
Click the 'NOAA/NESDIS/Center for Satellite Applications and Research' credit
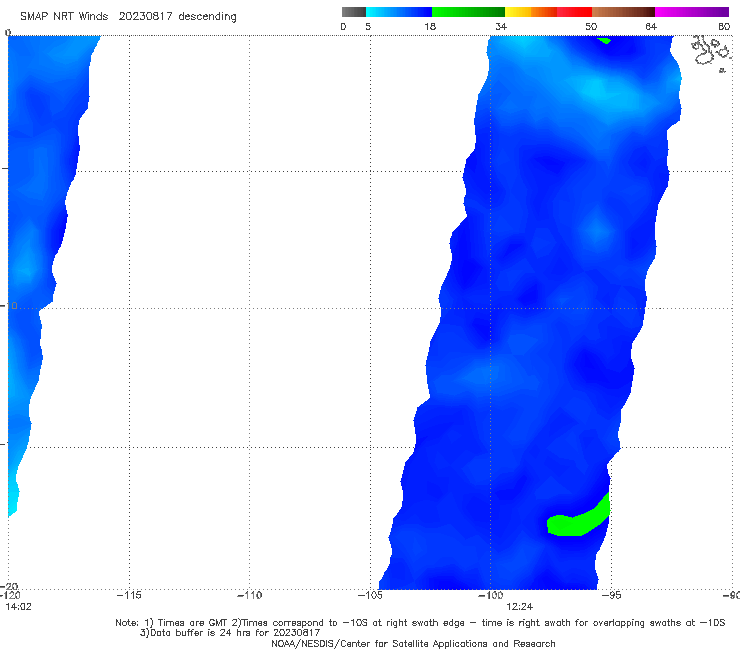[413, 644]
